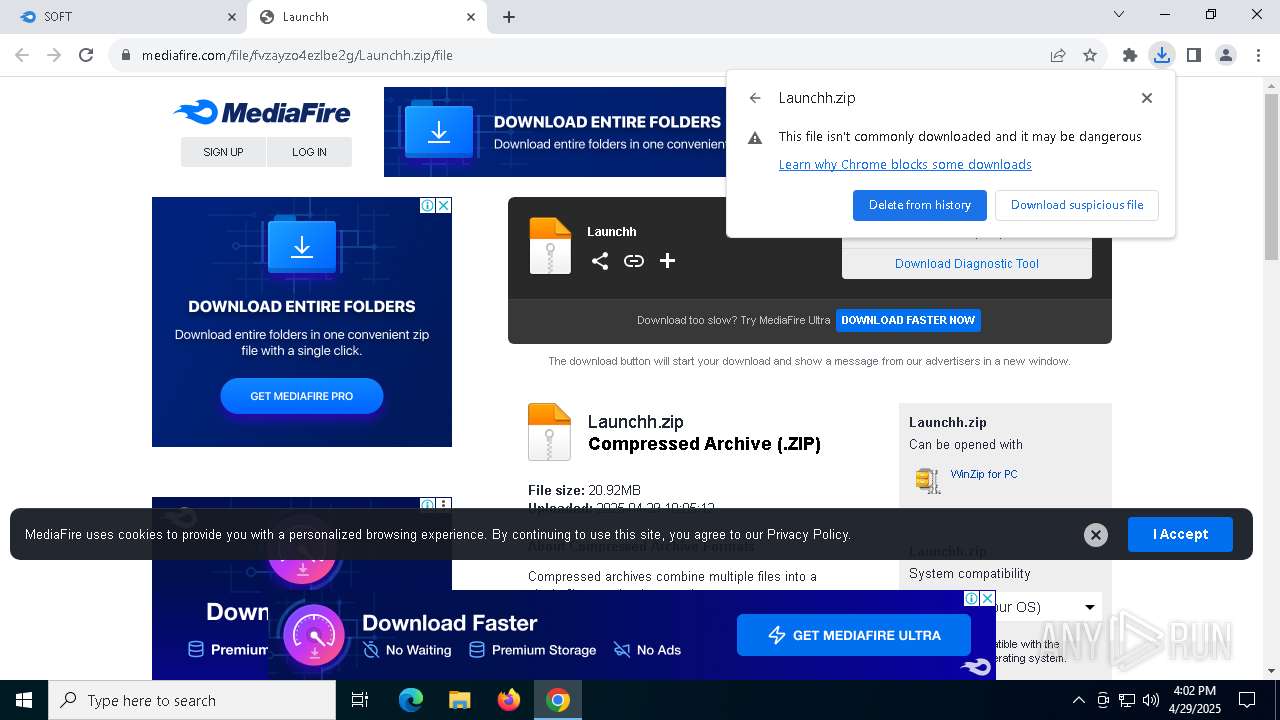1280x720 pixels.
Task: Dismiss the cookie notice with the X icon
Action: coord(1096,535)
